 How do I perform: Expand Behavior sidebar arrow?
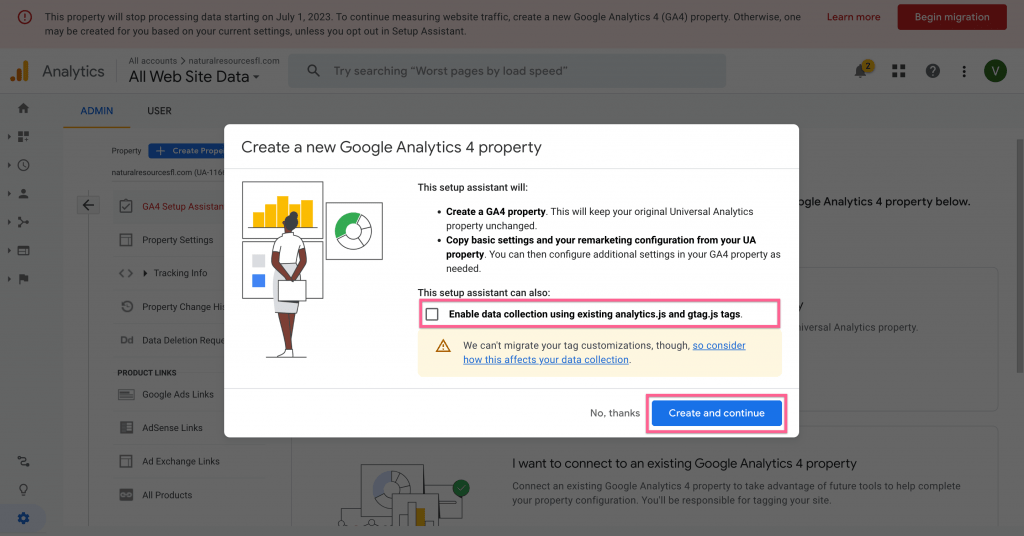(9, 251)
